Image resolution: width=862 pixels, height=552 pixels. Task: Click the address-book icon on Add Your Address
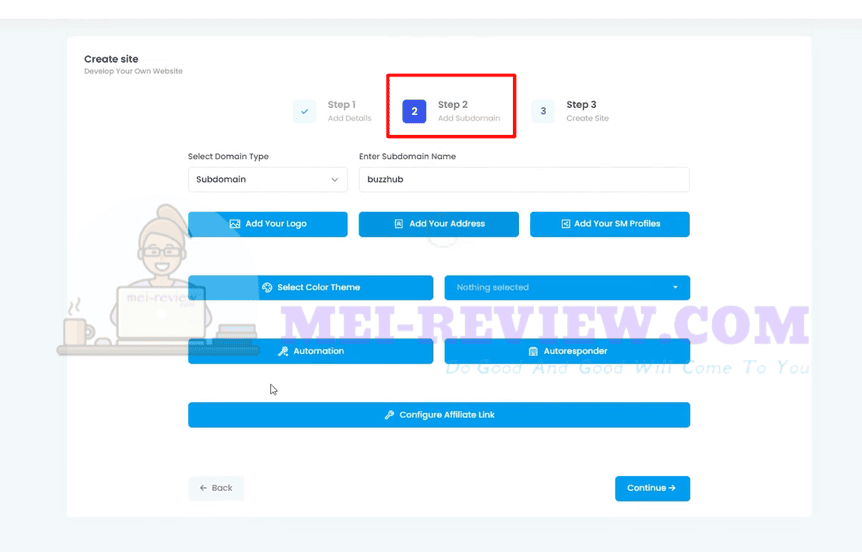pos(399,224)
